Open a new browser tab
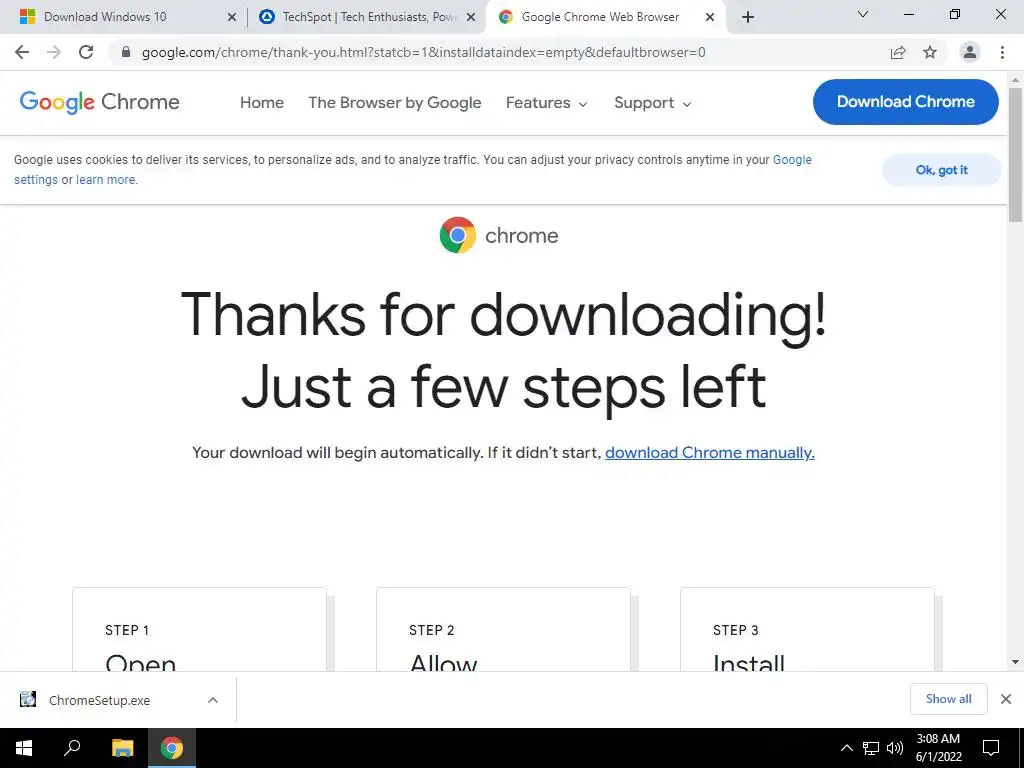1024x768 pixels. pyautogui.click(x=748, y=17)
